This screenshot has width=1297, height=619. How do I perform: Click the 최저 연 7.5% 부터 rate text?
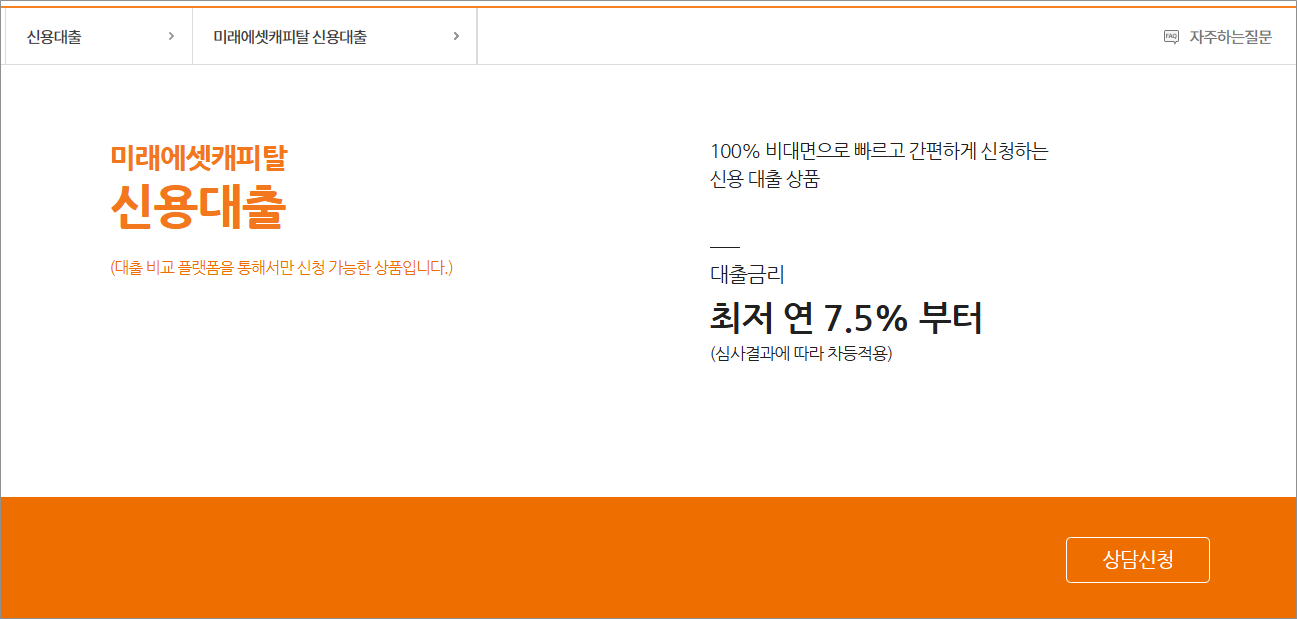tap(846, 318)
